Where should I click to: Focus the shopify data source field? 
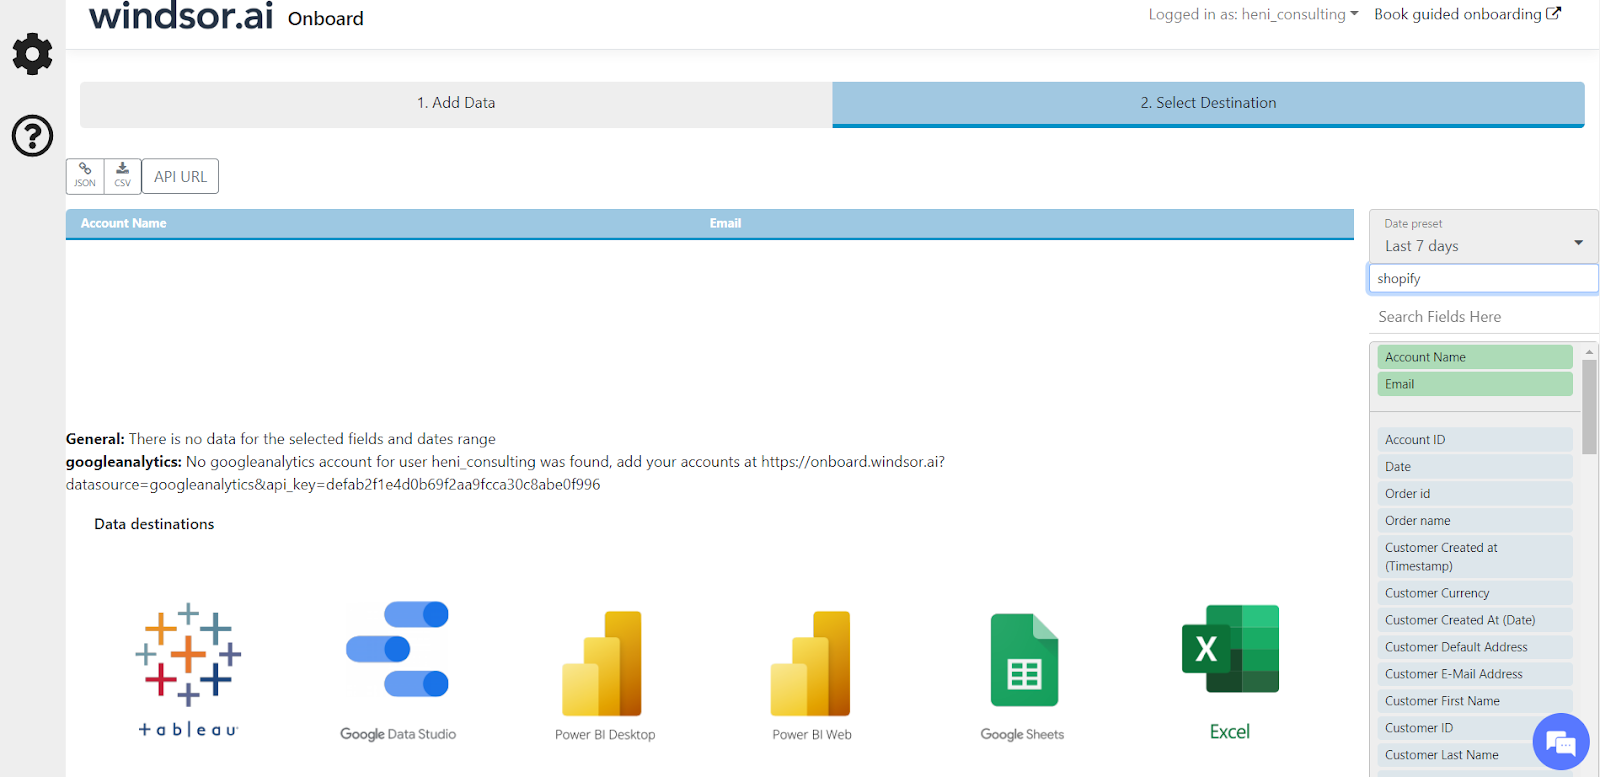click(1483, 279)
